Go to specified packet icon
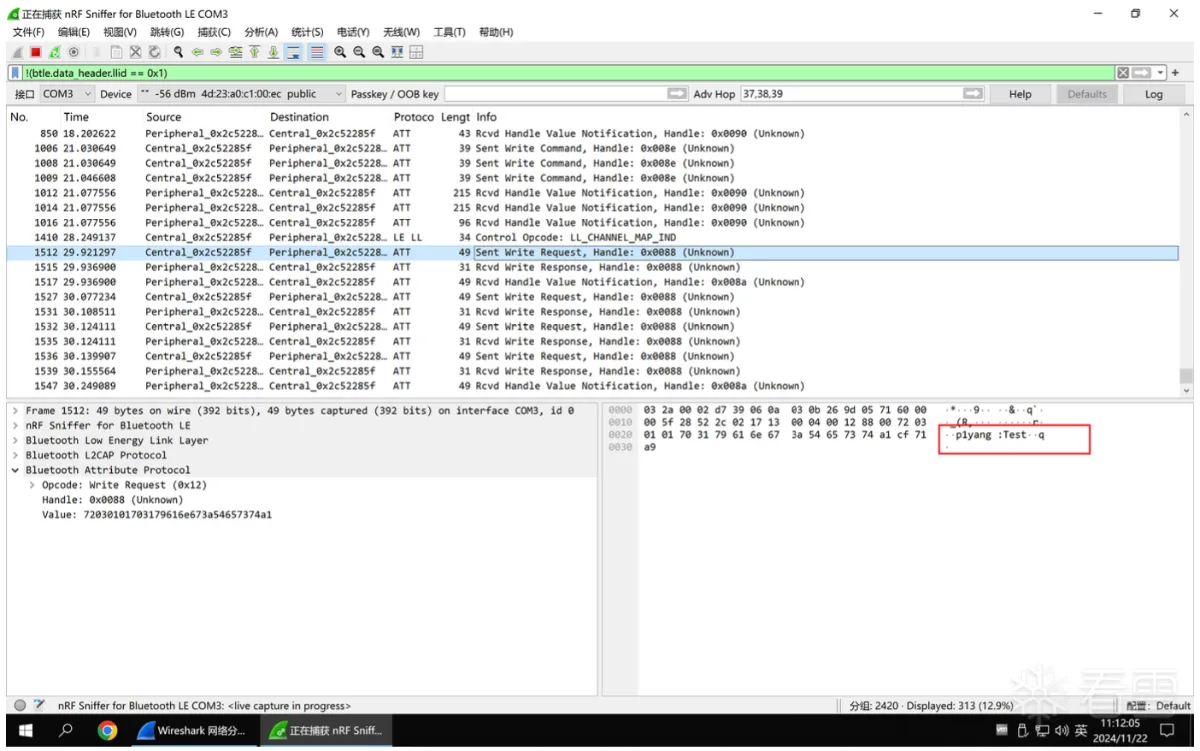This screenshot has height=751, width=1200. coord(235,52)
